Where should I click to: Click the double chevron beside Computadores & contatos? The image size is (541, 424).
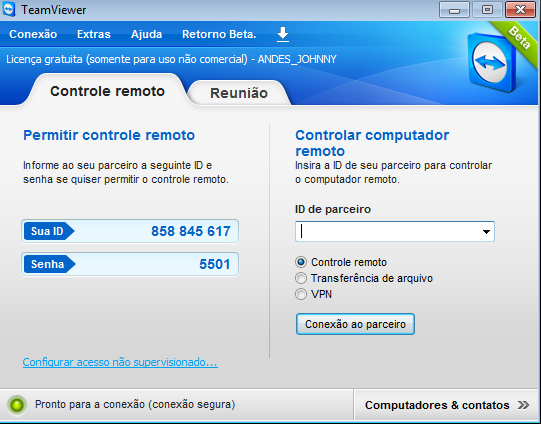523,405
